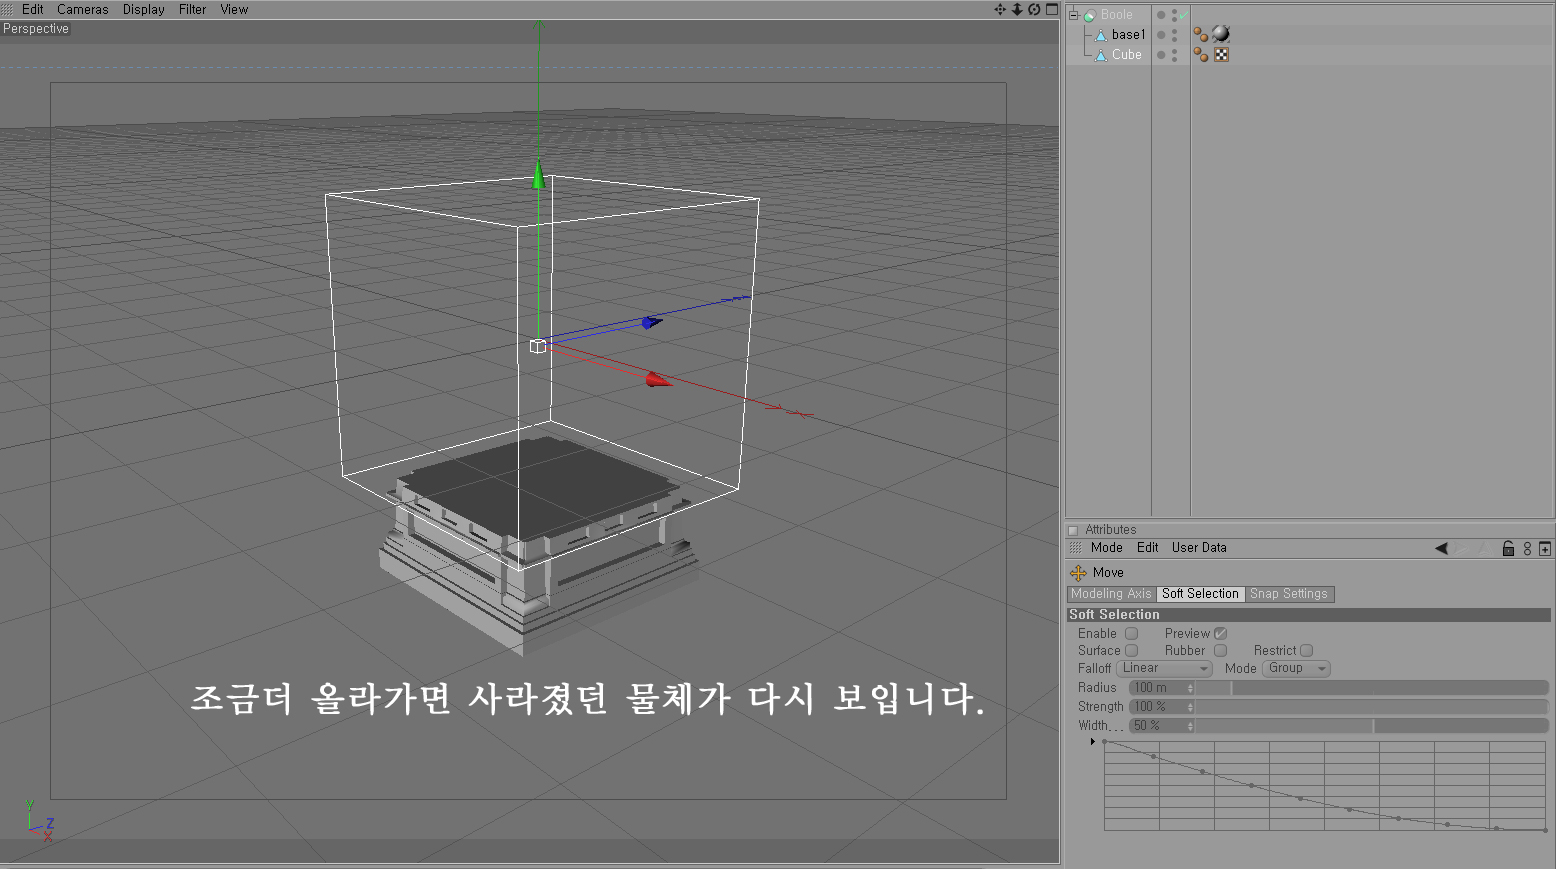Toggle the Surface checkbox
The width and height of the screenshot is (1556, 869).
[x=1131, y=651]
